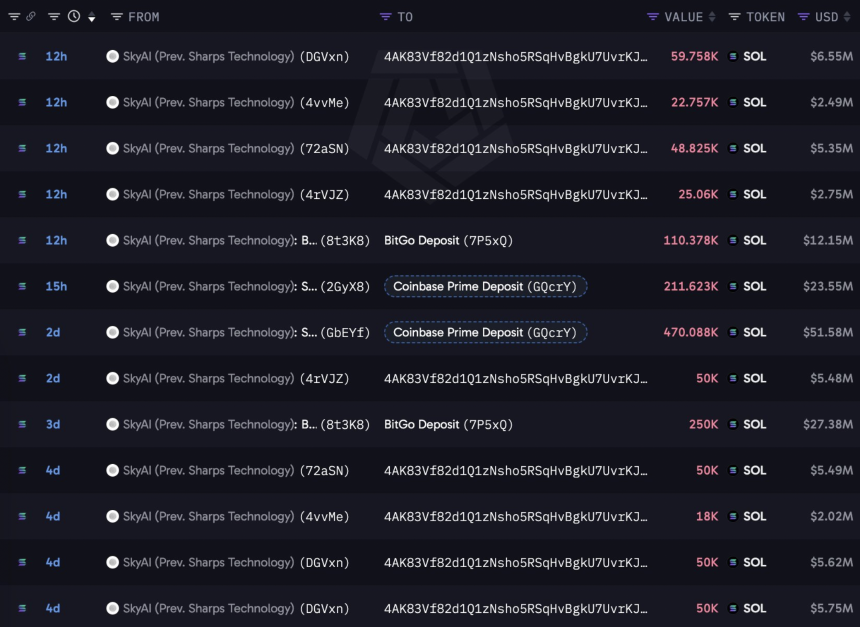Open the 4AK83V... recipient address in the $5.75M row
The height and width of the screenshot is (627, 860).
pyautogui.click(x=516, y=608)
